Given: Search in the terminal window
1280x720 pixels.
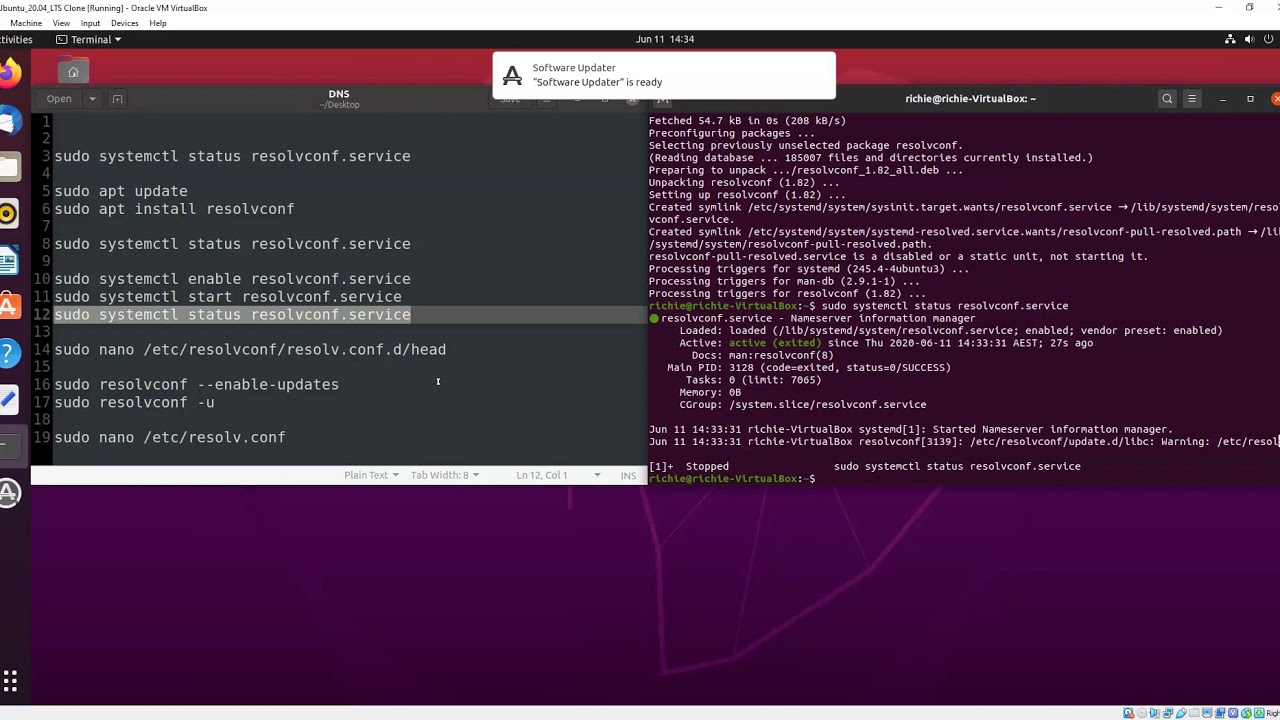Looking at the screenshot, I should pos(1167,99).
